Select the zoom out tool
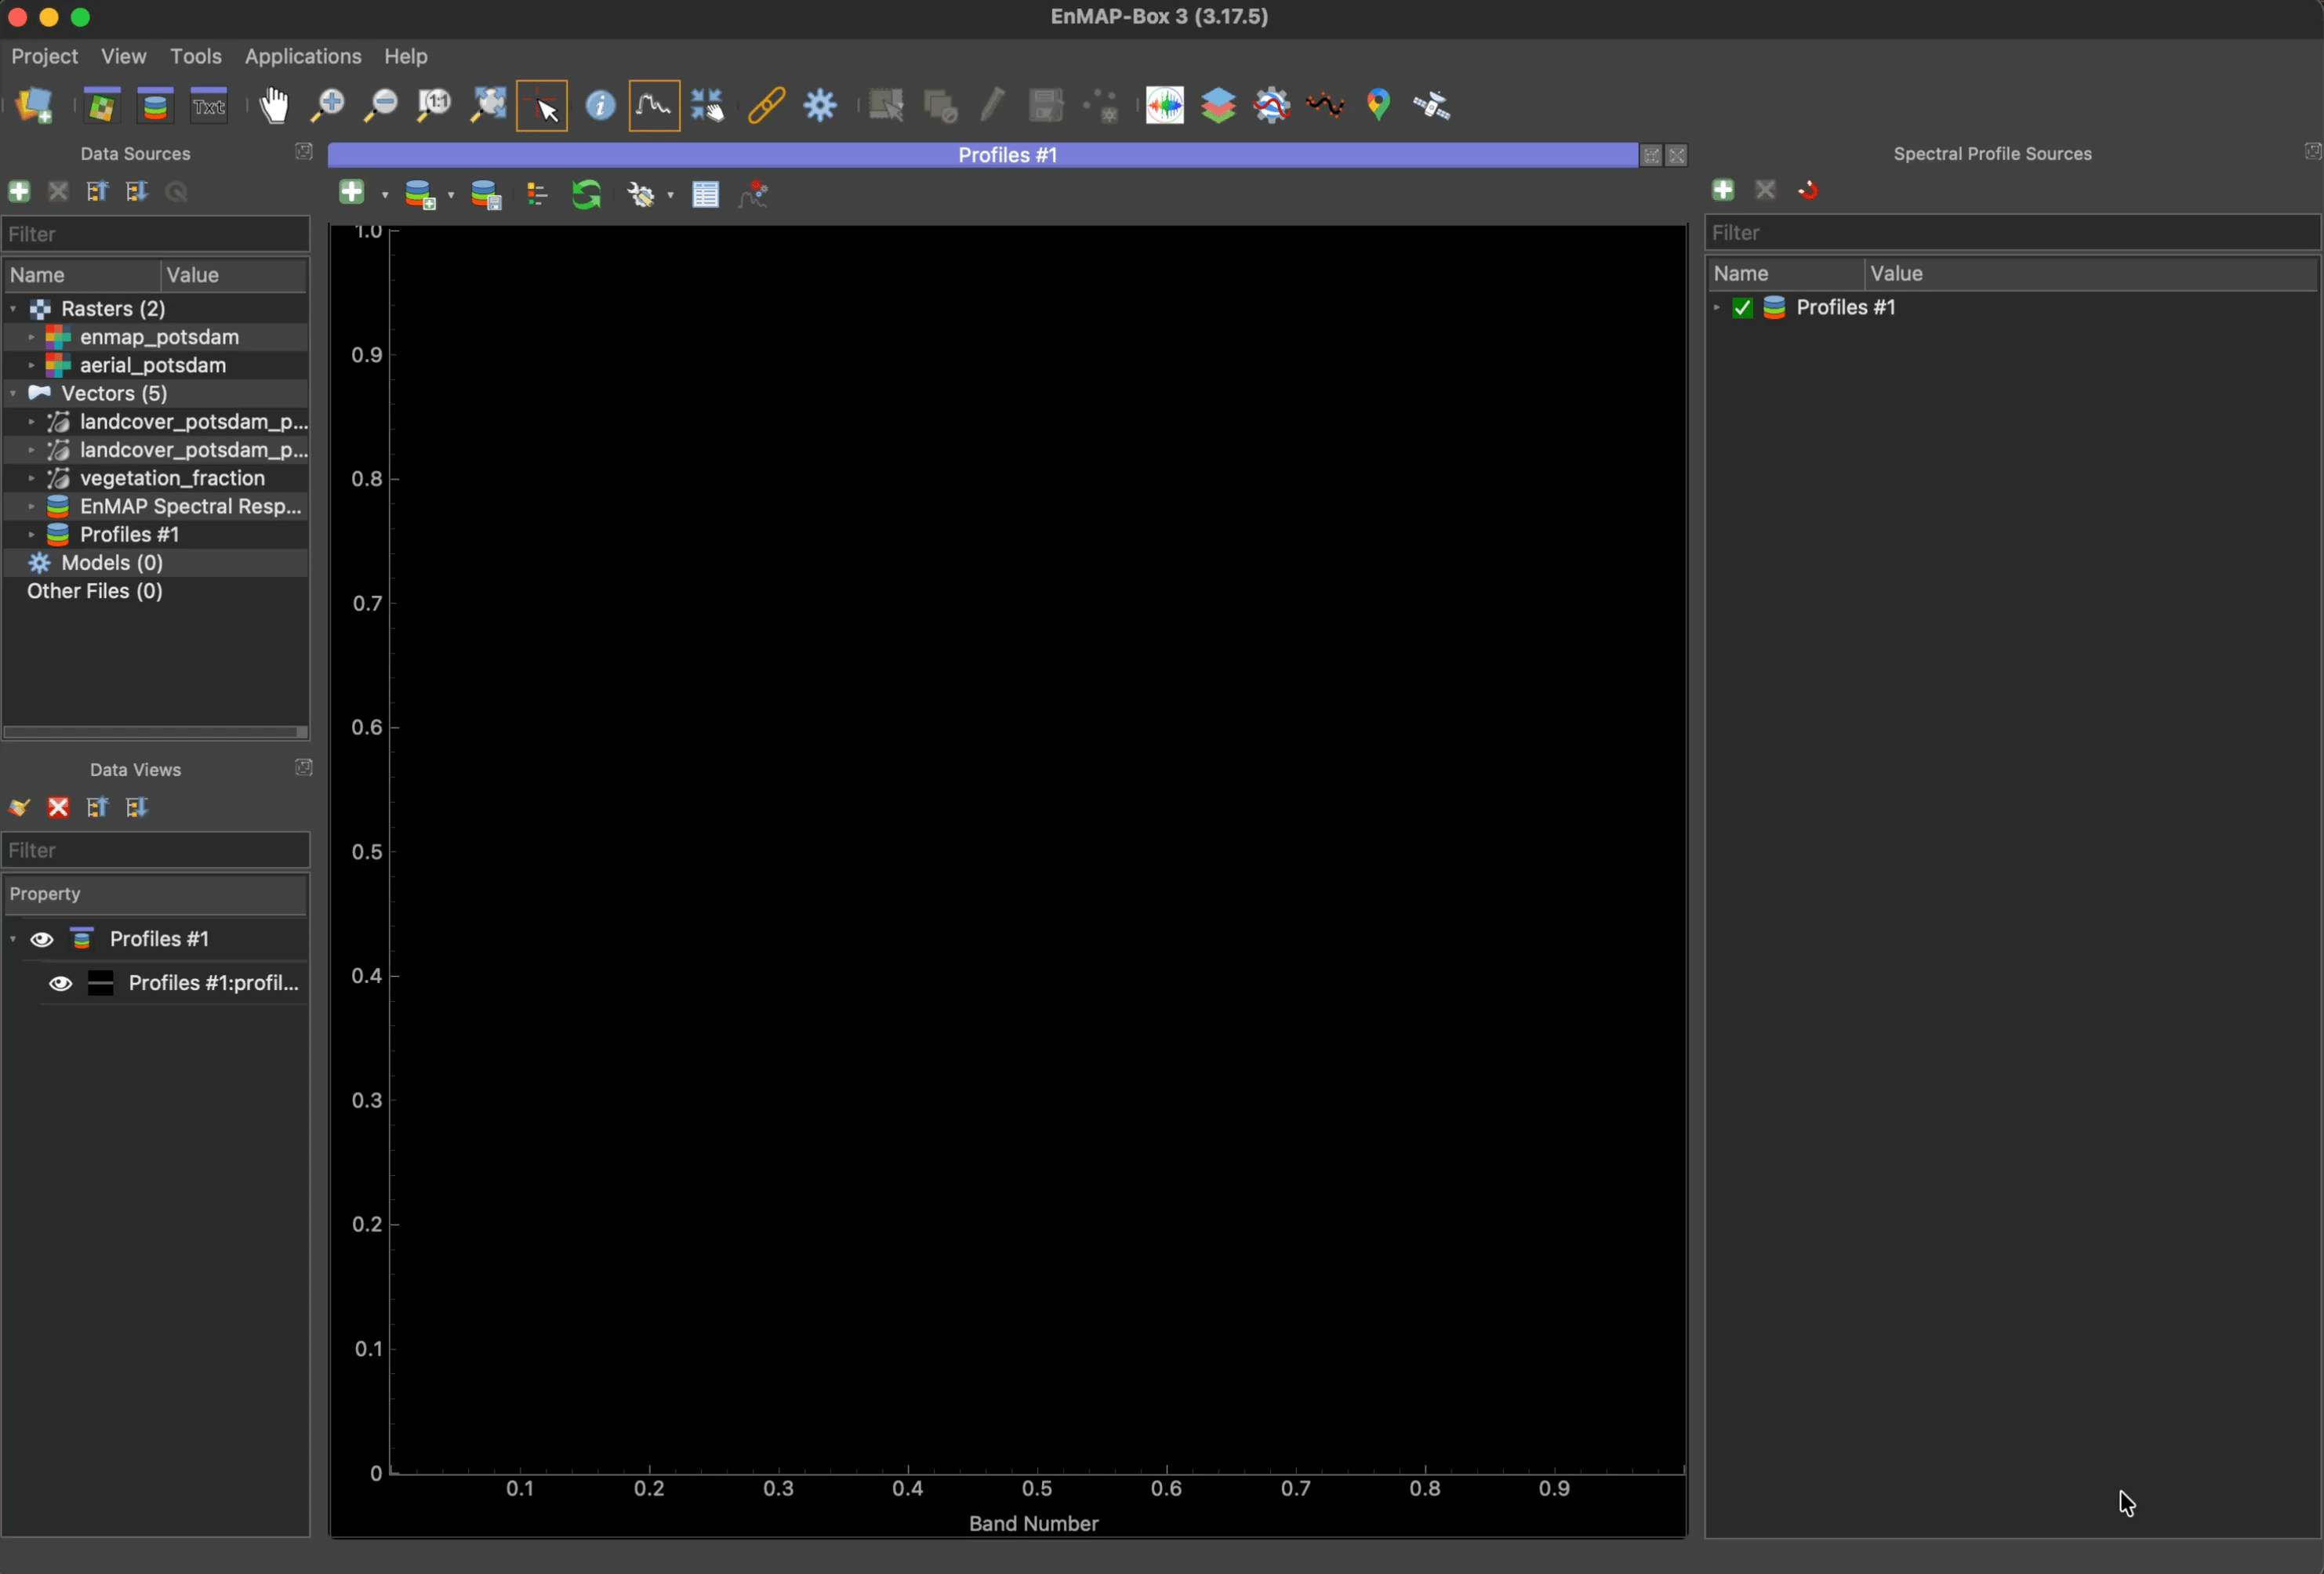This screenshot has width=2324, height=1574. [x=380, y=105]
